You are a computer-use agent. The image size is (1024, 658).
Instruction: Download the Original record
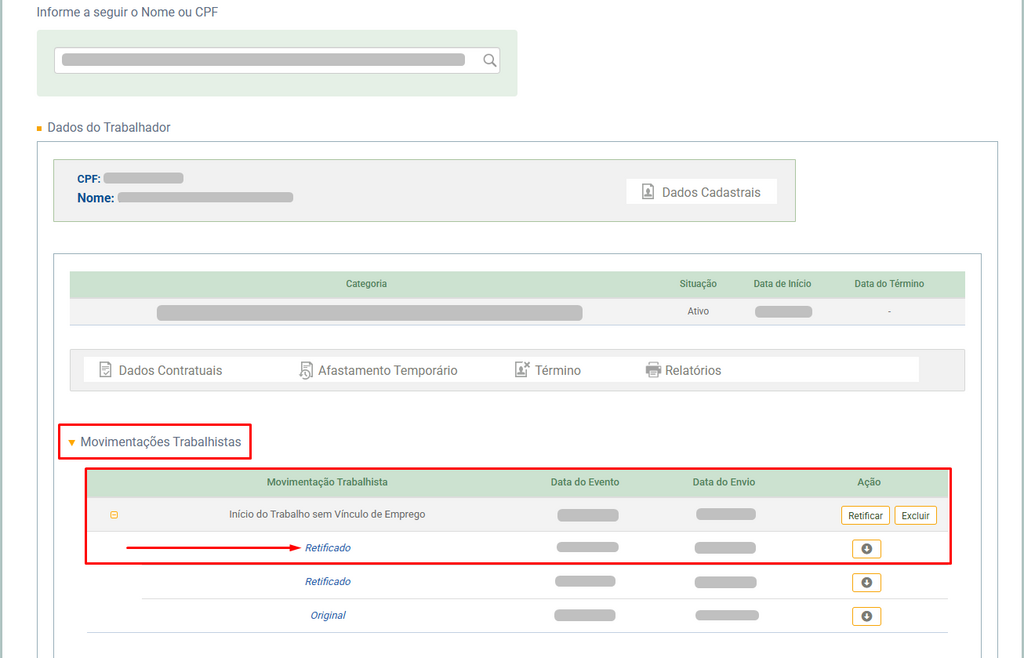pyautogui.click(x=866, y=616)
